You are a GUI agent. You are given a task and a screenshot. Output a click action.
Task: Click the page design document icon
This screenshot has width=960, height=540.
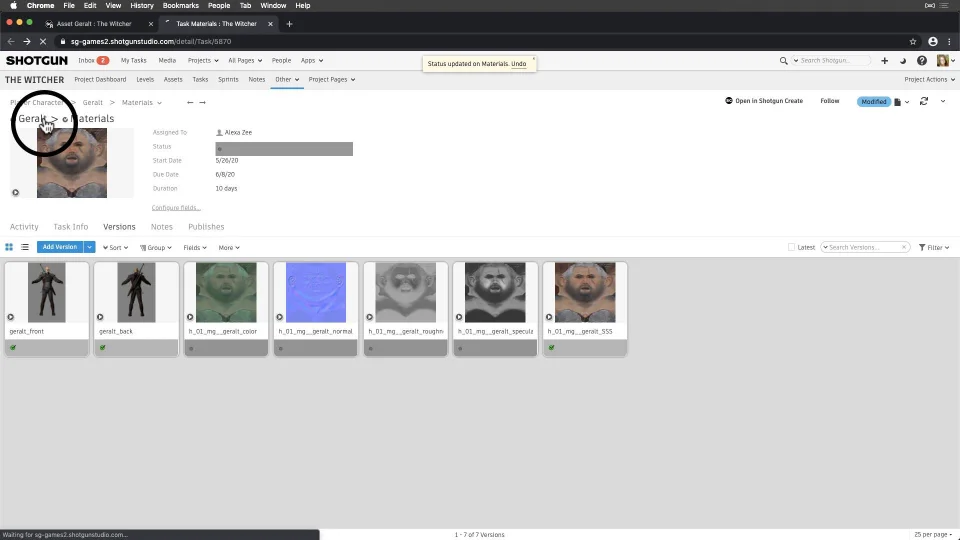[x=898, y=102]
